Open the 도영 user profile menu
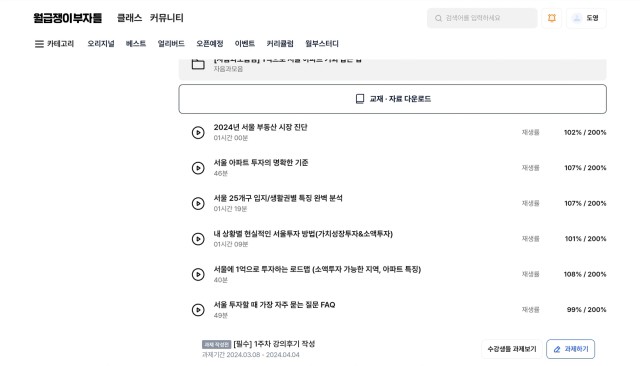640x366 pixels. pos(586,18)
